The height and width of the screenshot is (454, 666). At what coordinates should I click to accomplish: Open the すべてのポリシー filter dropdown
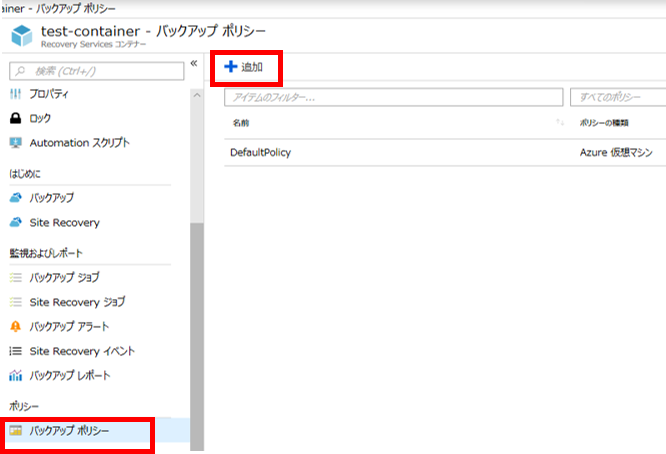tap(618, 97)
